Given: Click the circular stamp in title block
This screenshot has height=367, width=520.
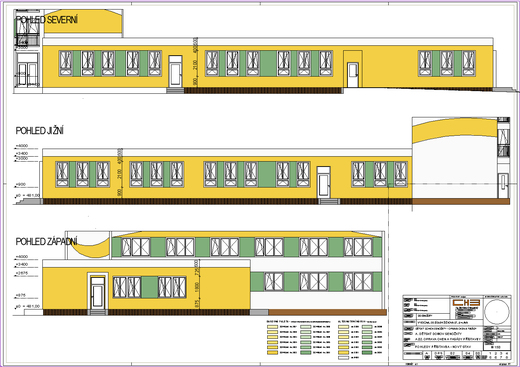Looking at the screenshot, I should pos(497,312).
